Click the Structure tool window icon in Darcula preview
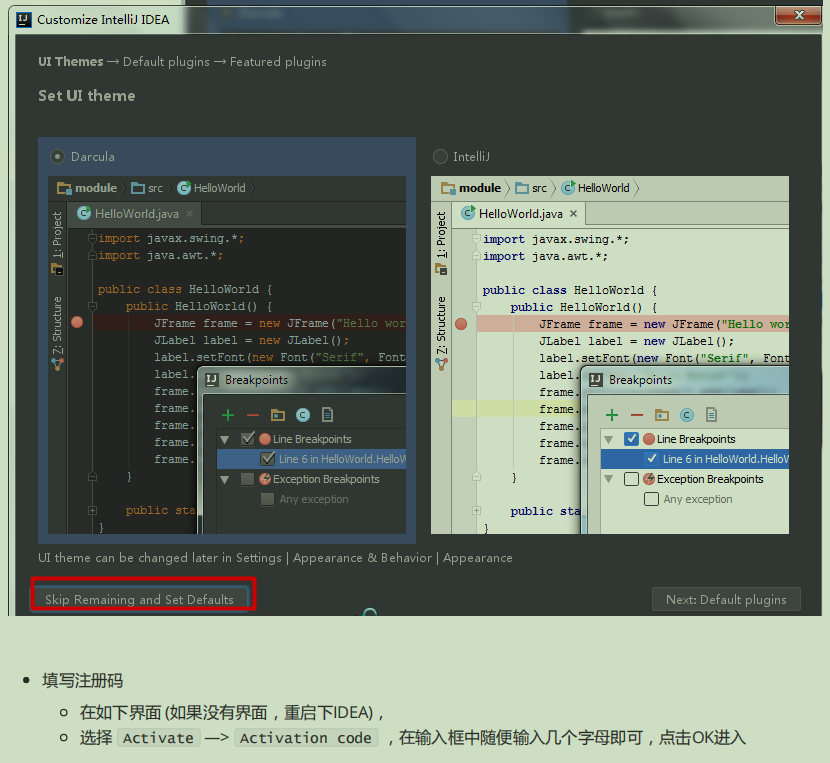Viewport: 830px width, 763px height. point(57,364)
